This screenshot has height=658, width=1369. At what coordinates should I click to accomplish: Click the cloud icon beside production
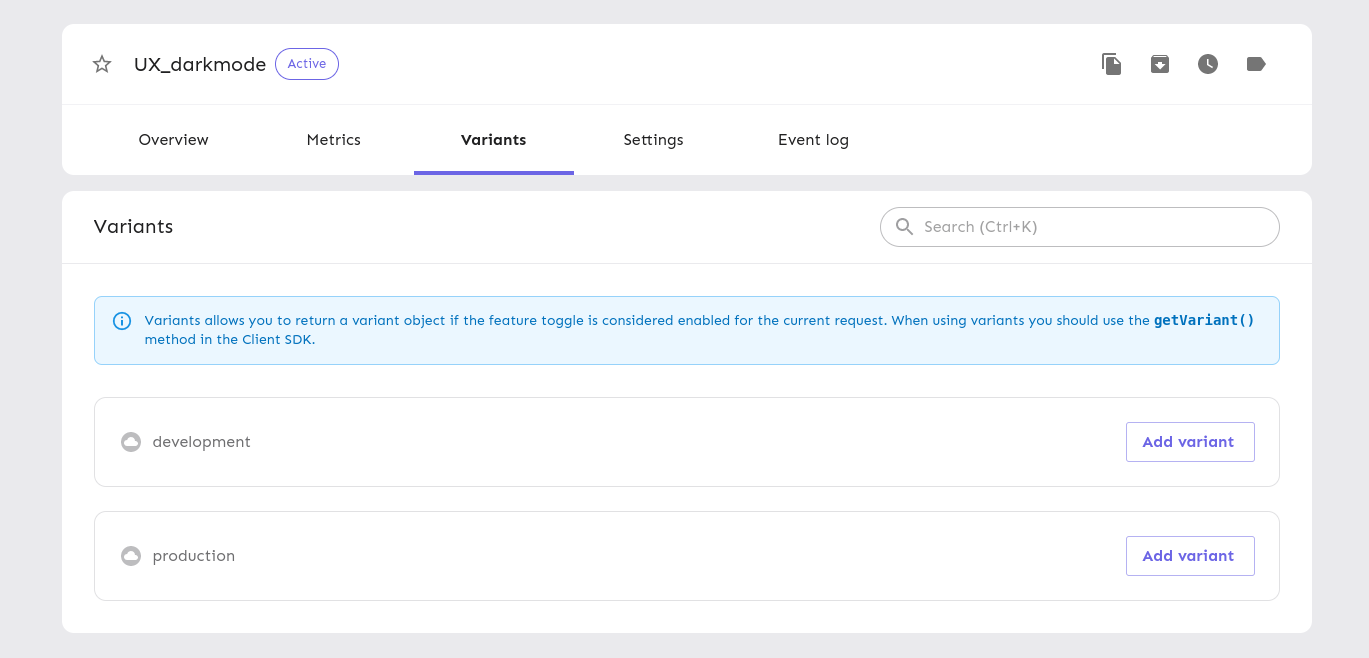tap(131, 556)
